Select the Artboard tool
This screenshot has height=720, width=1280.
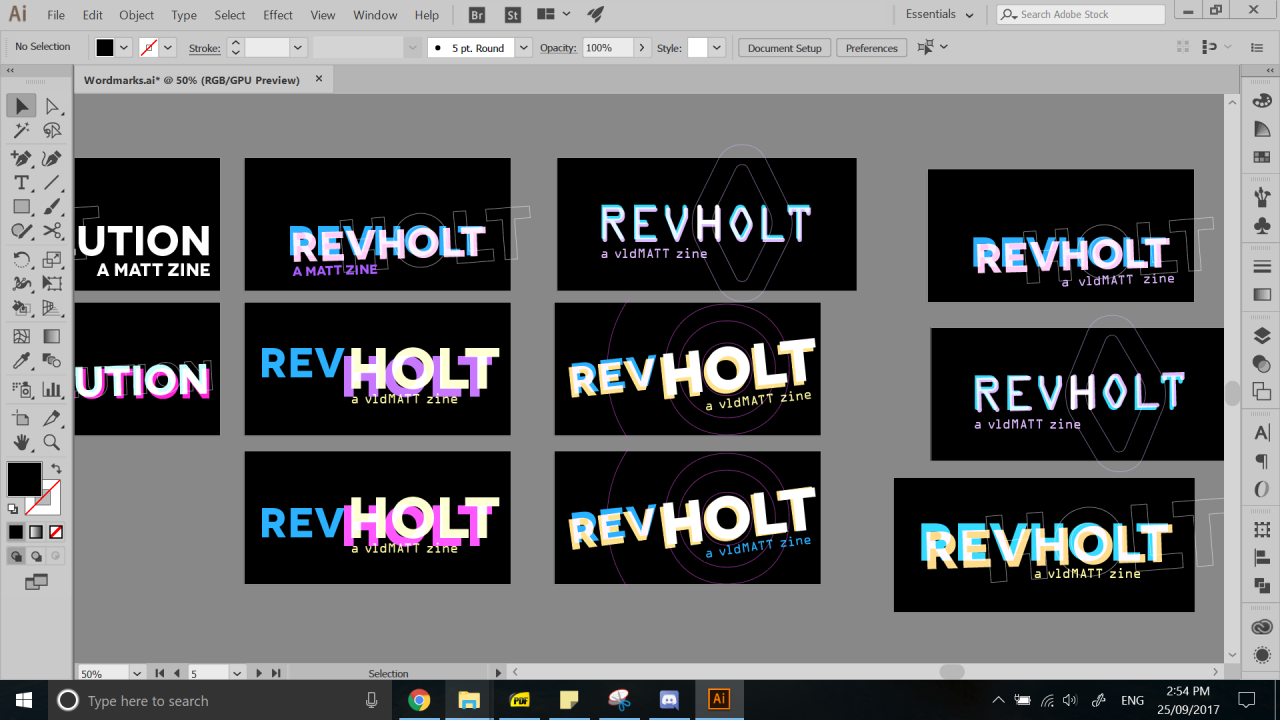(x=22, y=417)
